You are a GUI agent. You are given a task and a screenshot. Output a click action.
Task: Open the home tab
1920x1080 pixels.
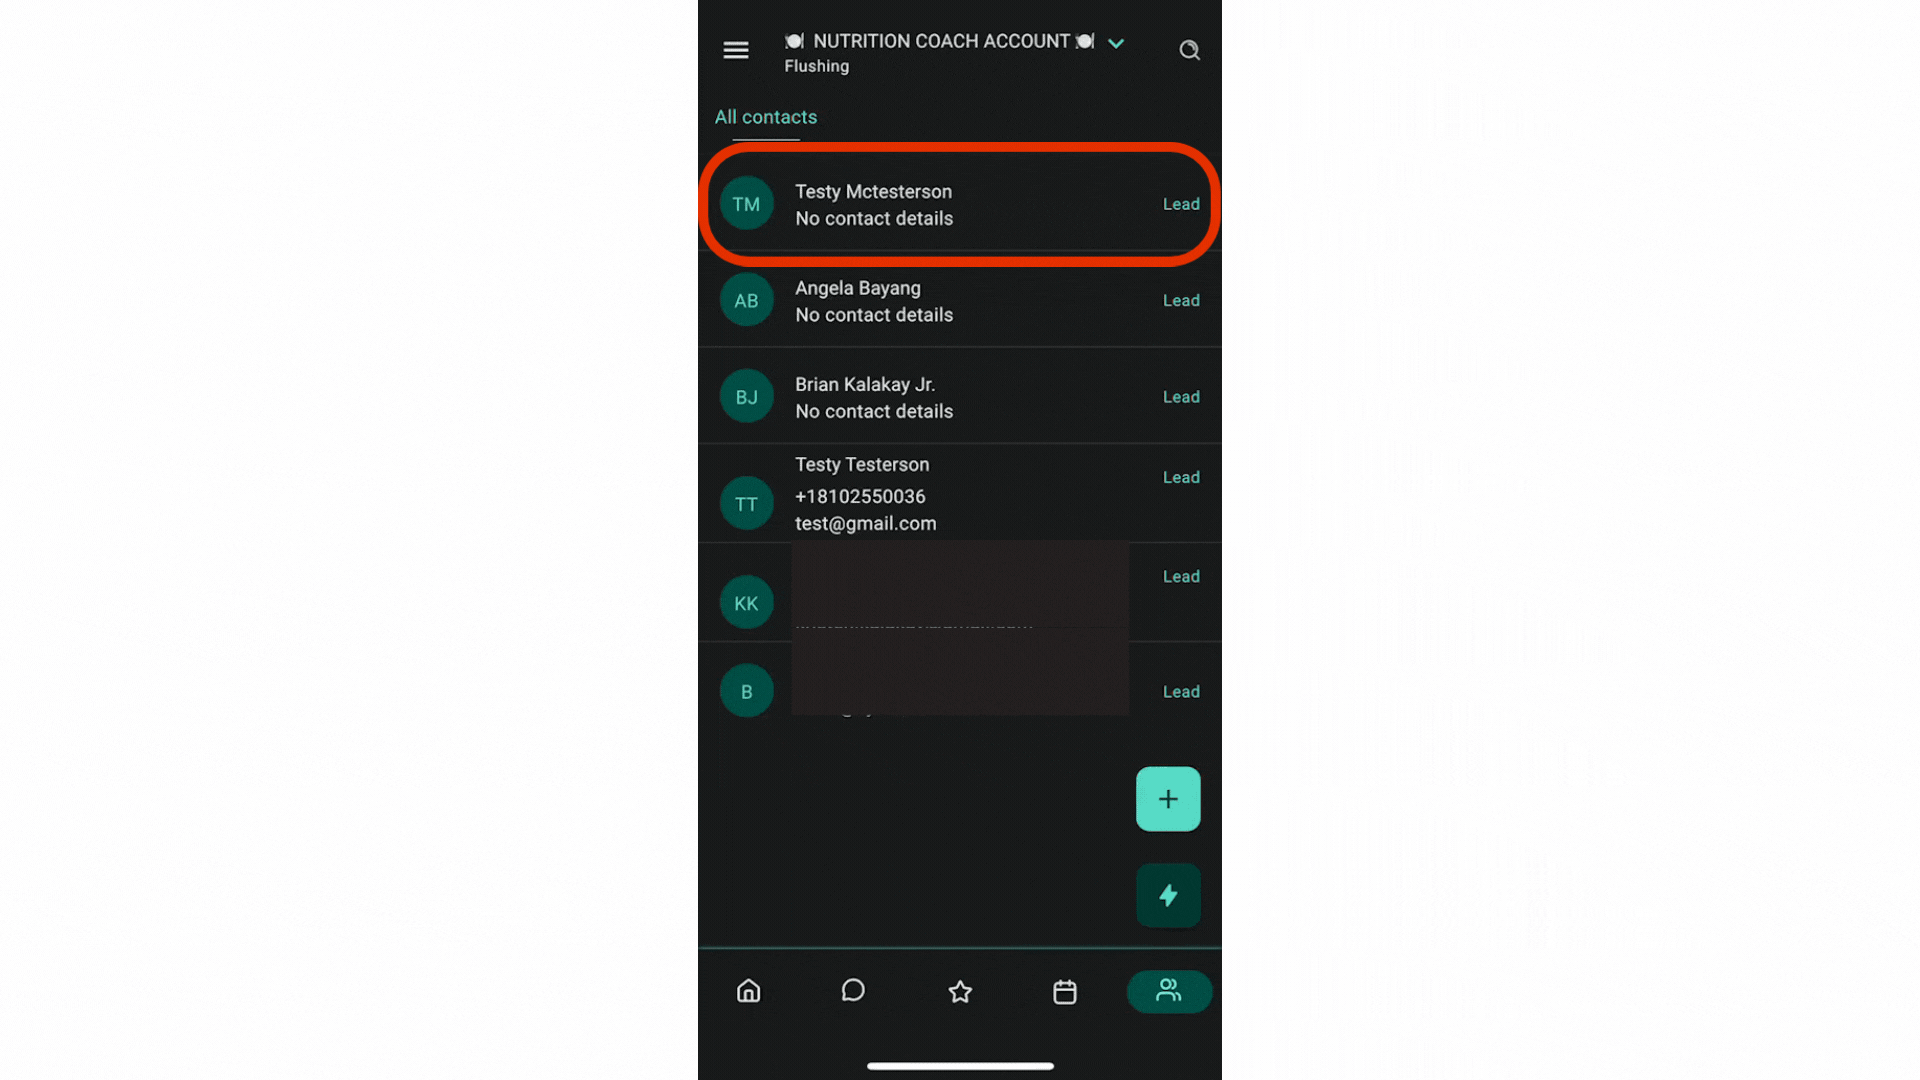pyautogui.click(x=748, y=990)
